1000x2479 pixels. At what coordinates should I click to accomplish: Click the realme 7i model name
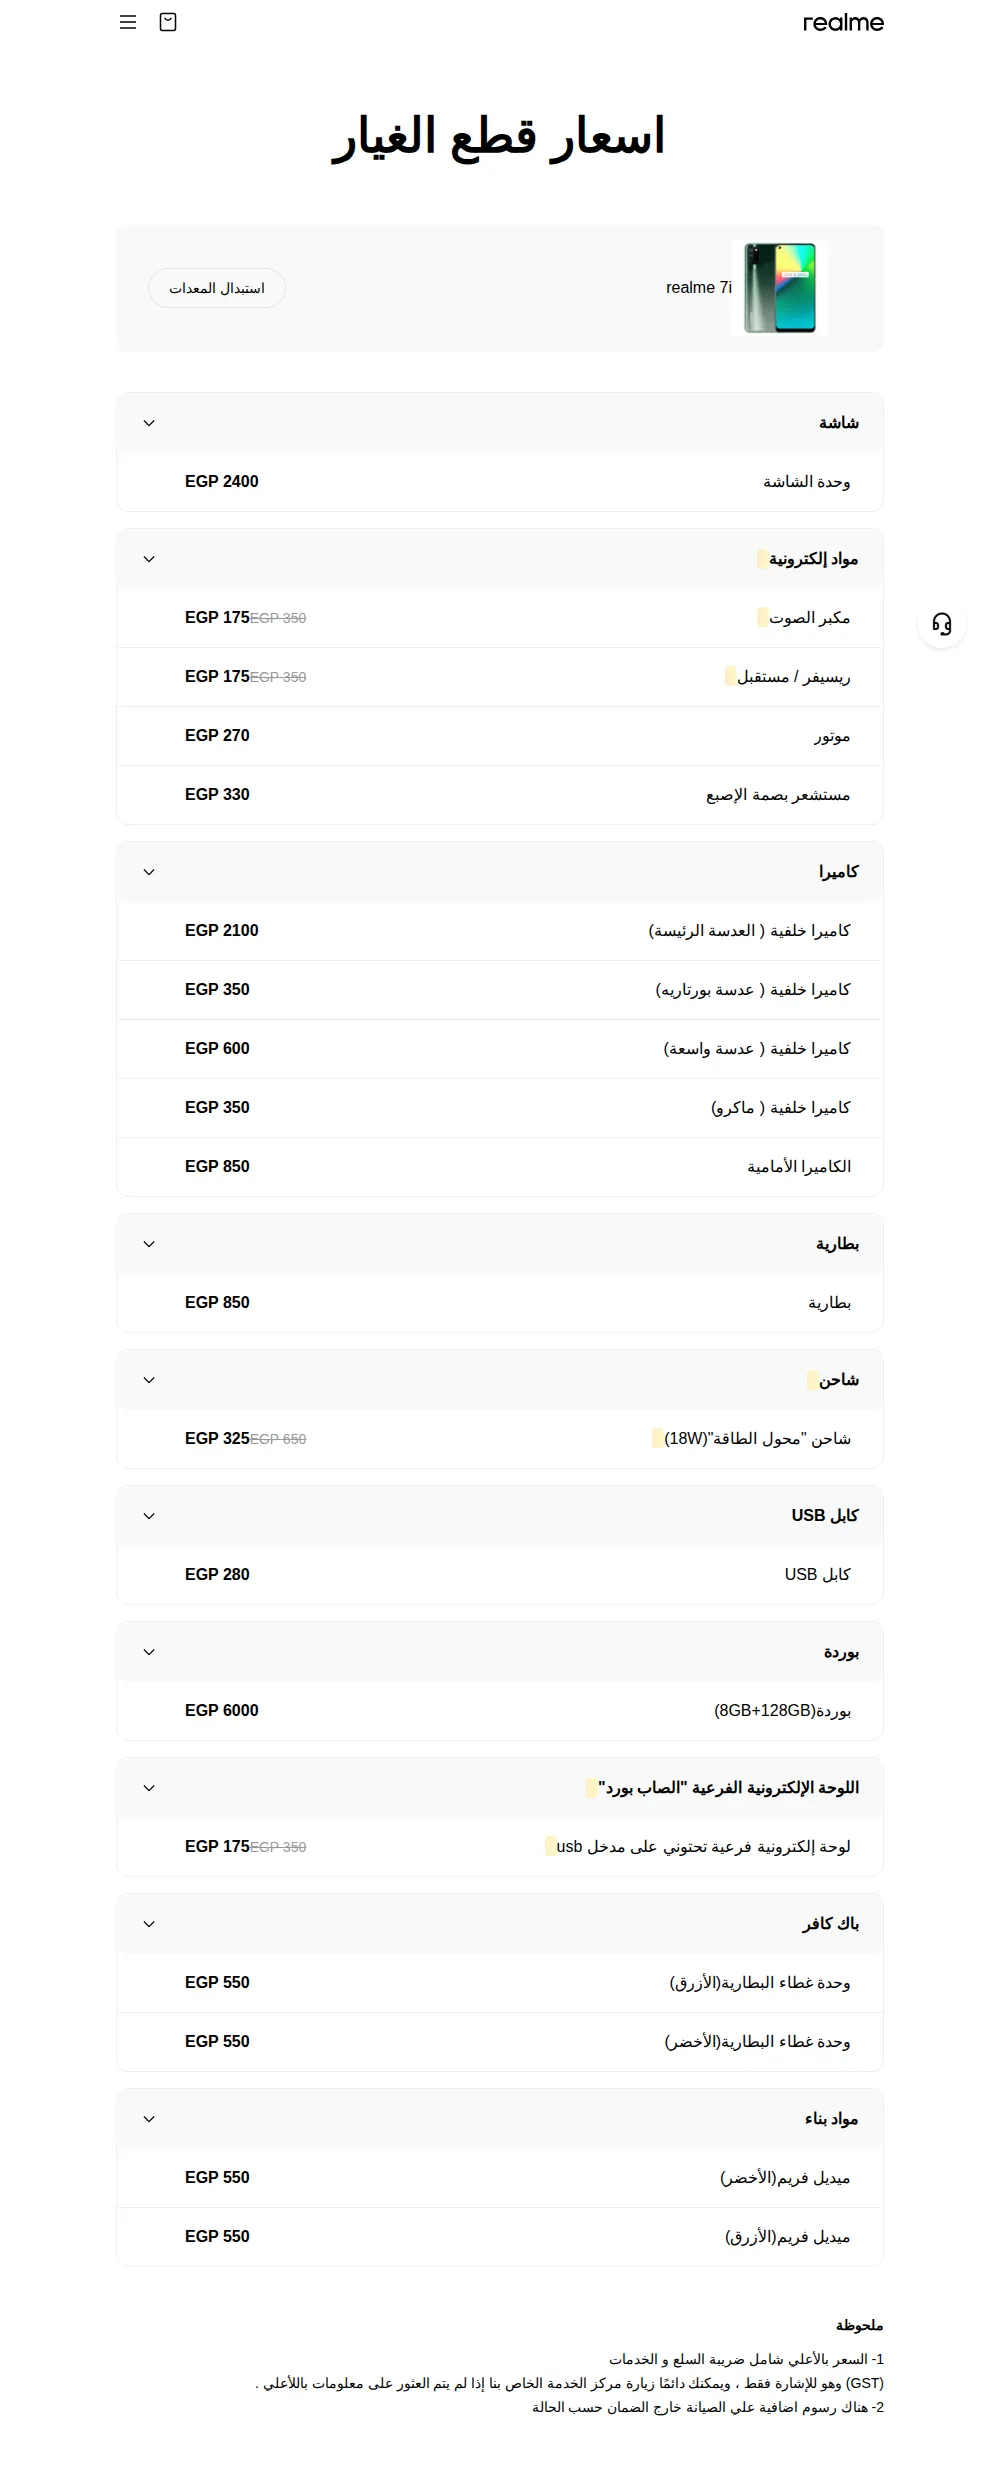(699, 288)
